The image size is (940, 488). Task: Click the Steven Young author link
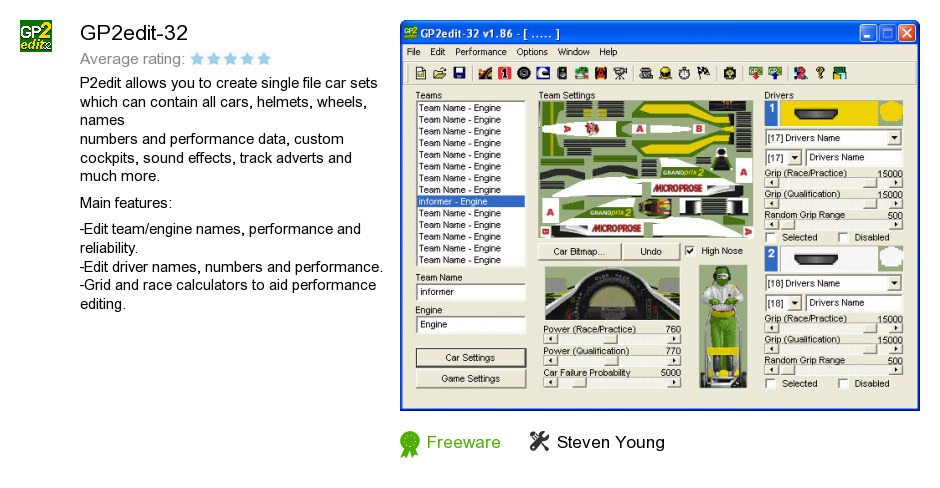(611, 442)
